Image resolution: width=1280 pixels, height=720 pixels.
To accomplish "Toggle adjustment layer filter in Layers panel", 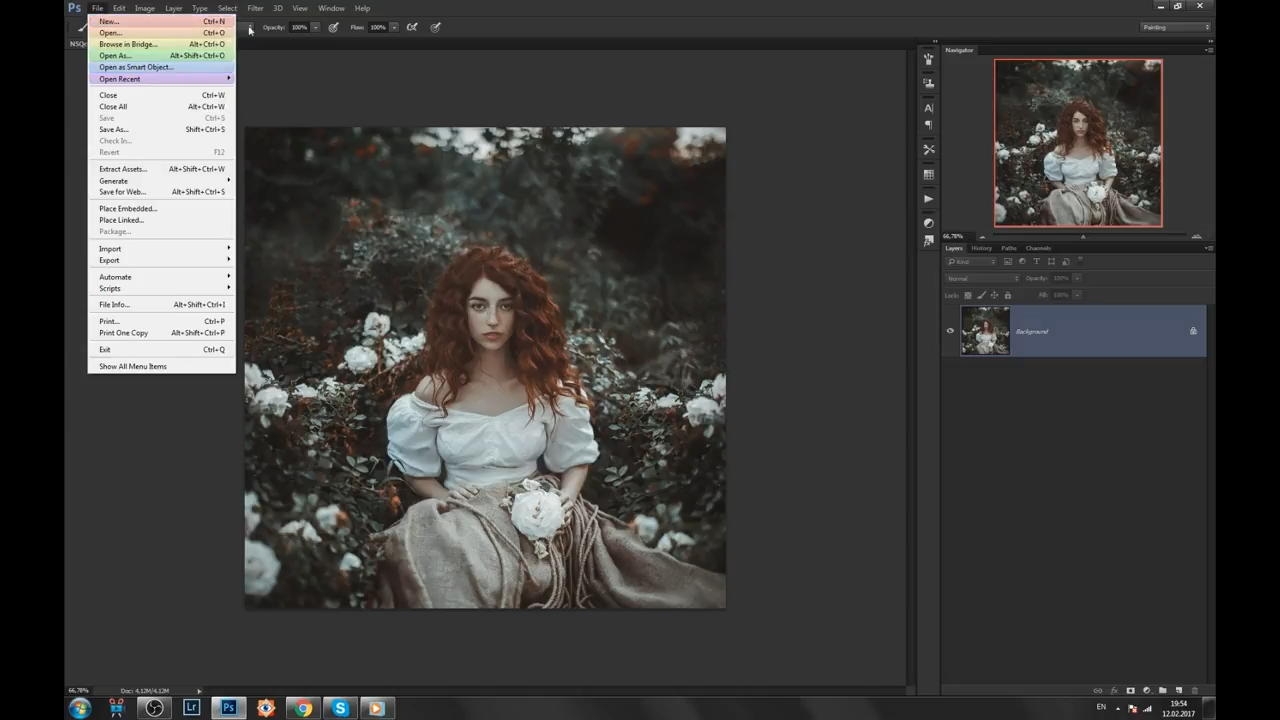I will [x=1021, y=262].
